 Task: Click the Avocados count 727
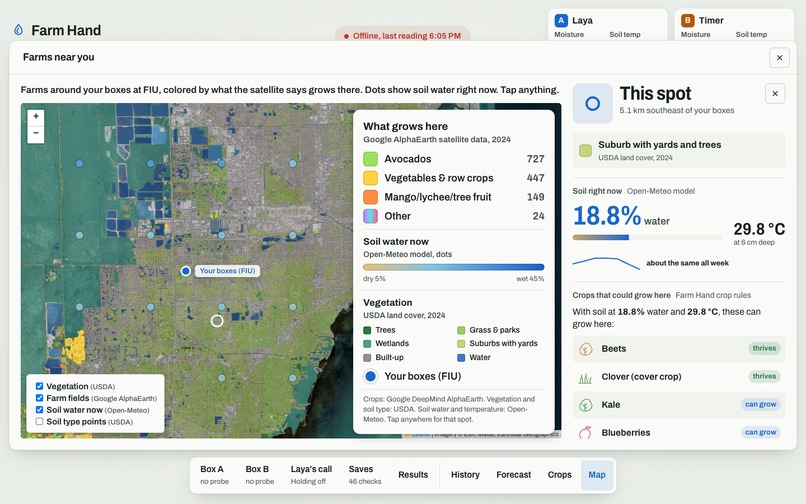pyautogui.click(x=535, y=159)
